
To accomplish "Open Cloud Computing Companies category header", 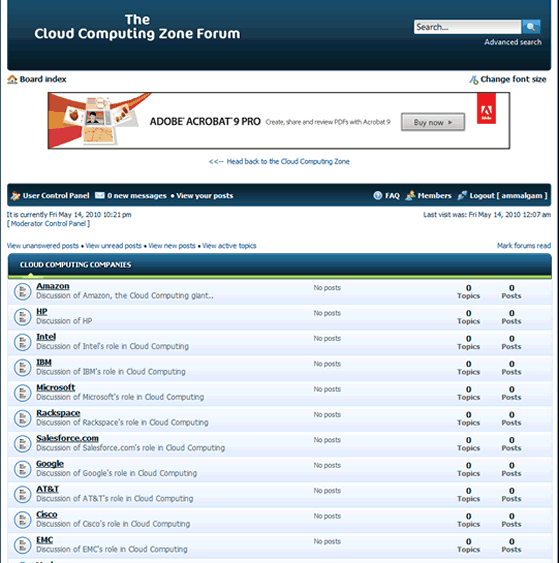I will pyautogui.click(x=75, y=265).
